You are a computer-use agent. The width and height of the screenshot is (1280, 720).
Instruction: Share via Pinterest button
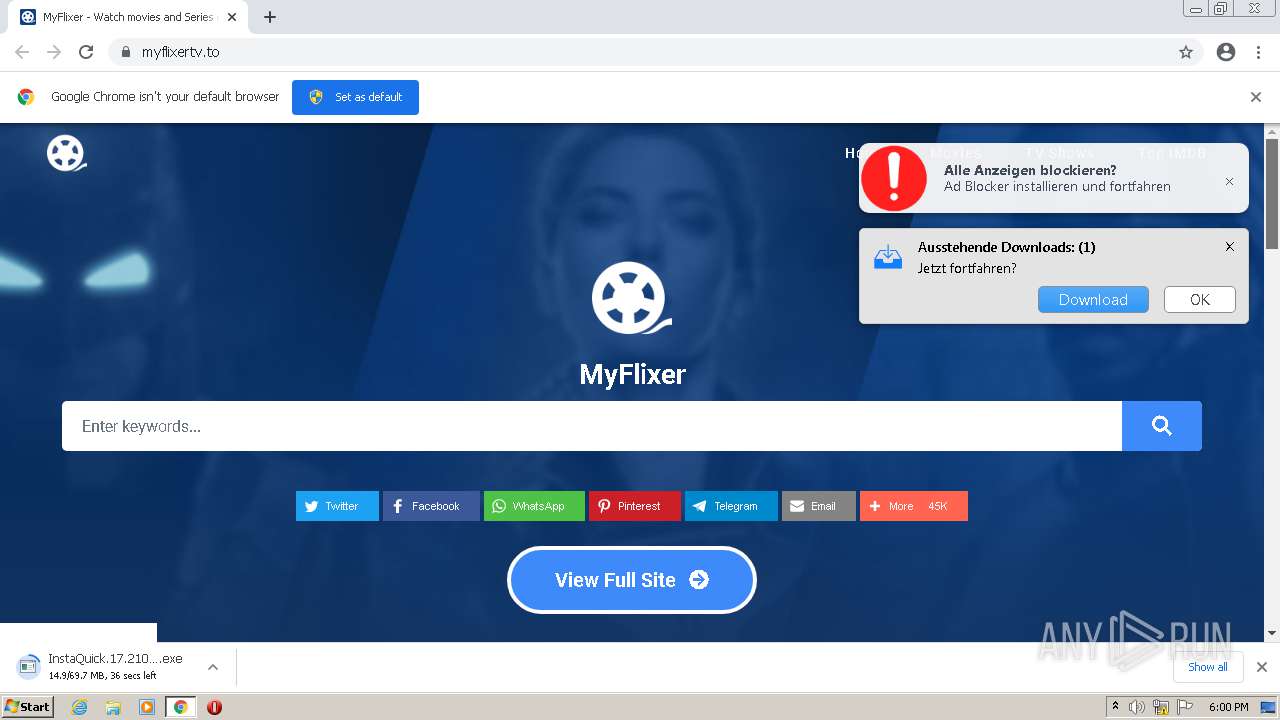click(635, 506)
